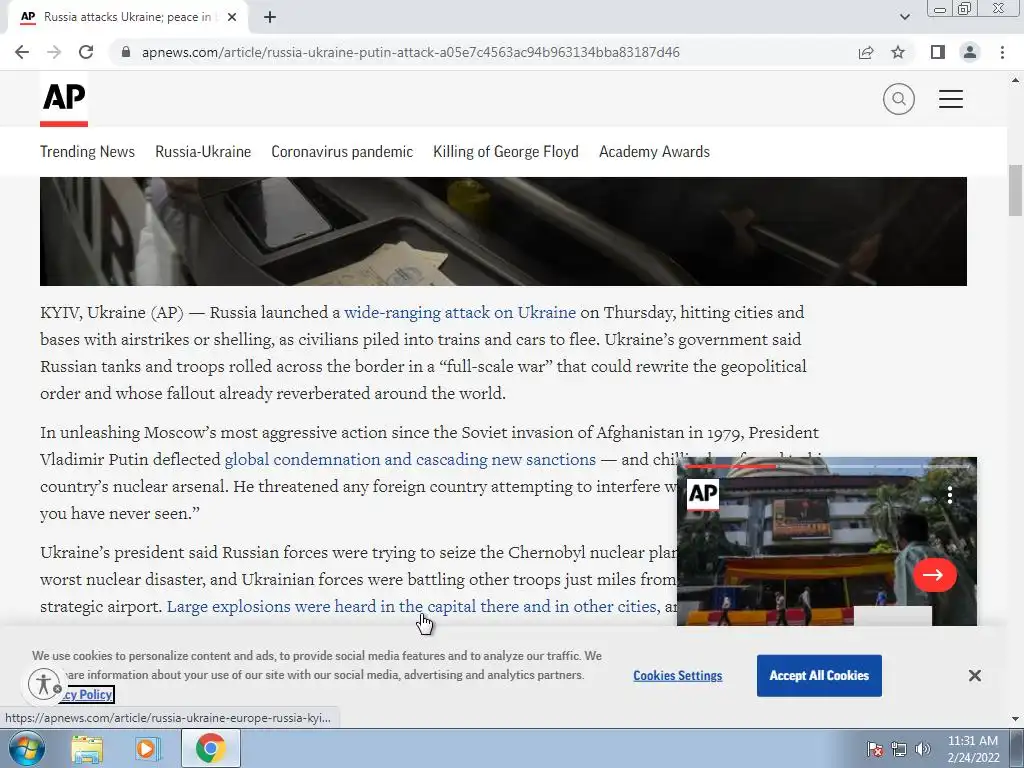Open Large explosions were heard link

(x=411, y=607)
